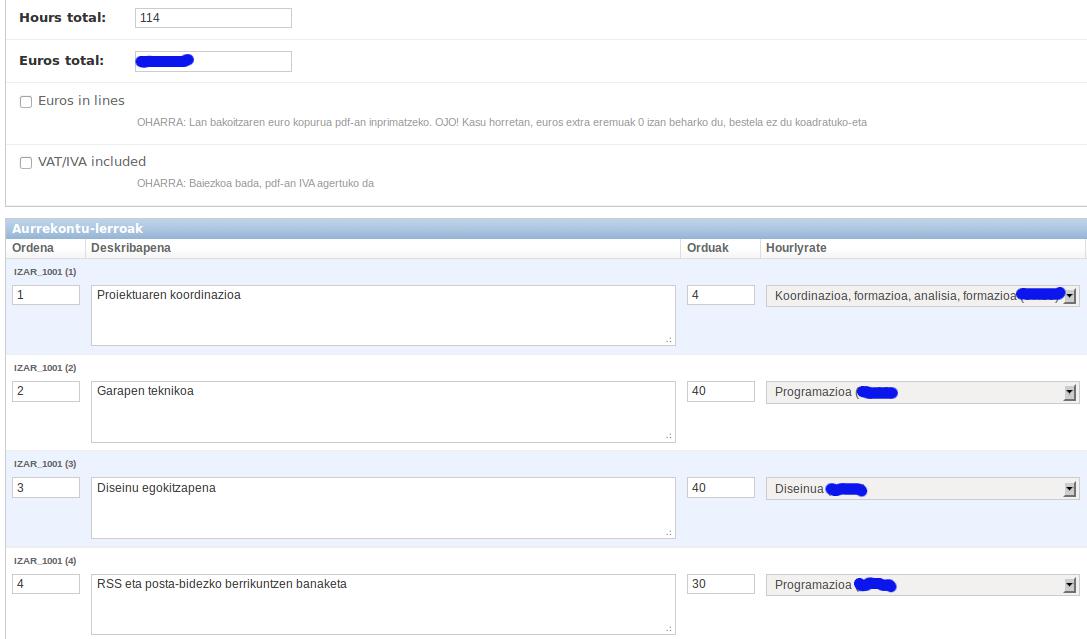This screenshot has height=639, width=1087.
Task: Open the Diseinua hourly rate dropdown
Action: pos(922,489)
